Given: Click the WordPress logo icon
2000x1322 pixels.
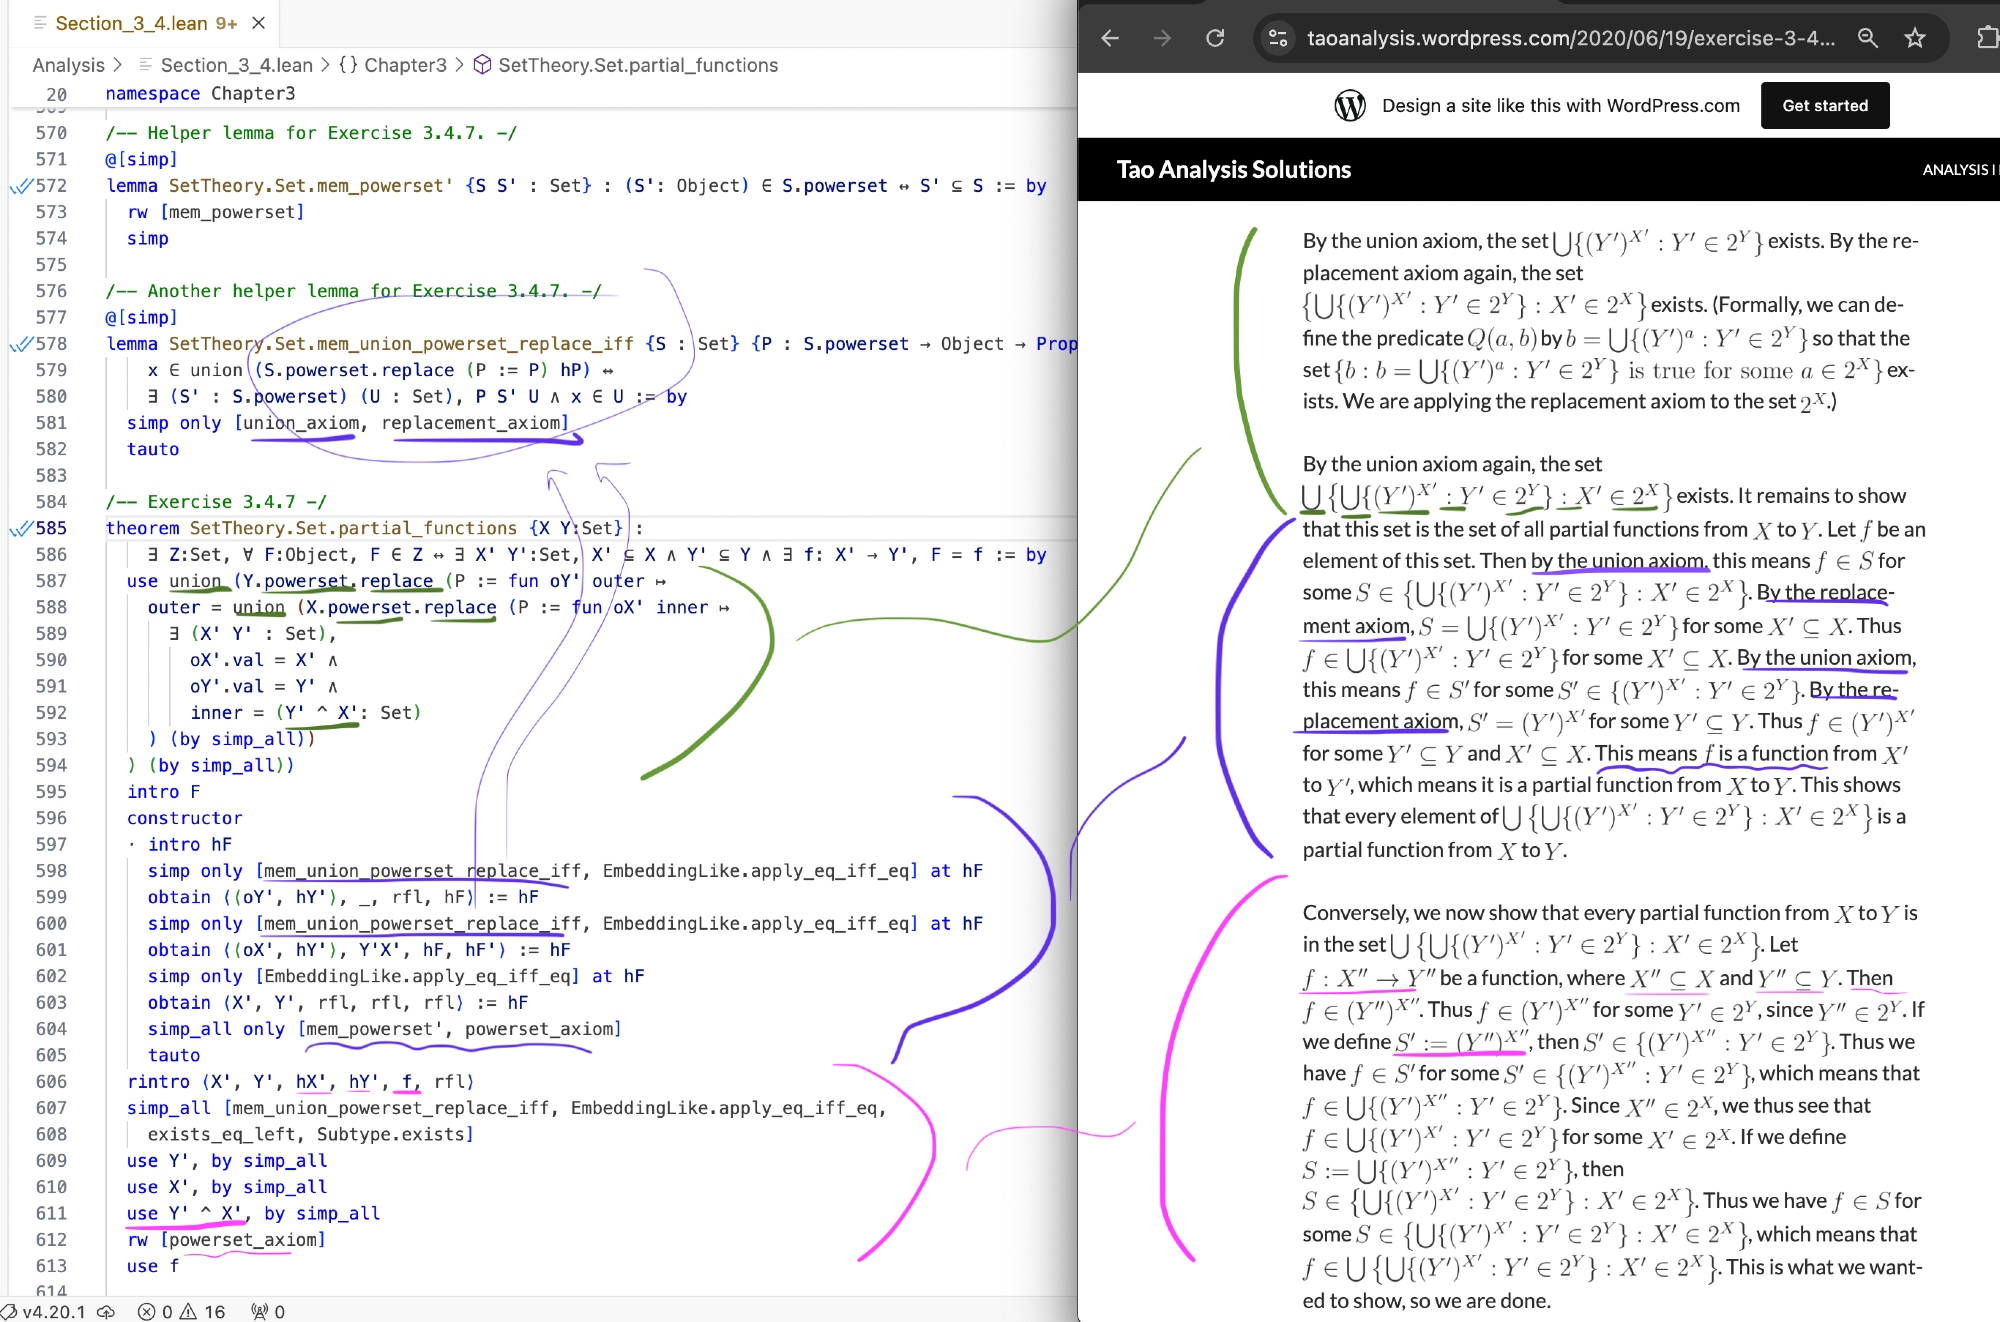Looking at the screenshot, I should point(1350,106).
